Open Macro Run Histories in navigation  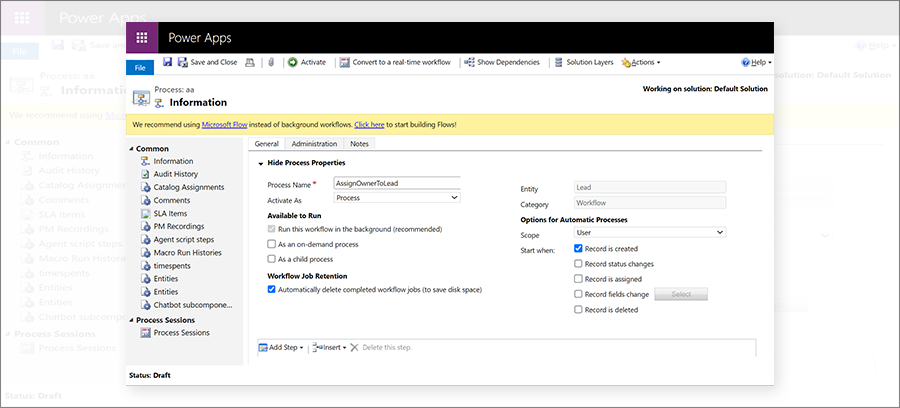pyautogui.click(x=187, y=252)
